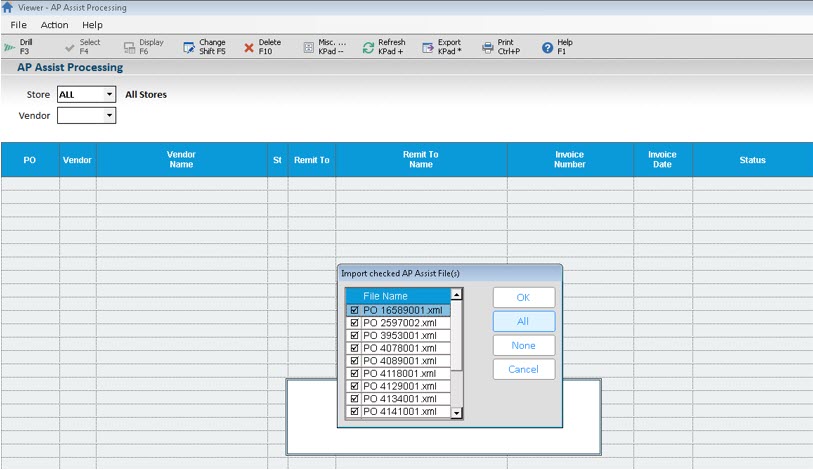813x470 pixels.
Task: Open Help F1 from the toolbar
Action: [547, 47]
